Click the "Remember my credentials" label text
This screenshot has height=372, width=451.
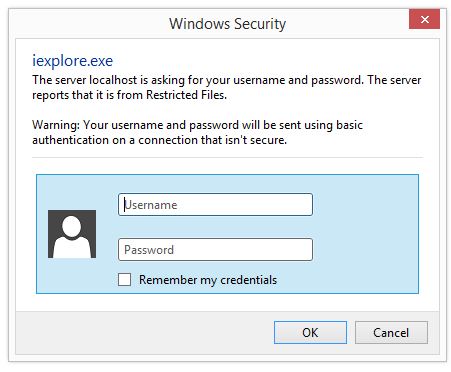208,280
